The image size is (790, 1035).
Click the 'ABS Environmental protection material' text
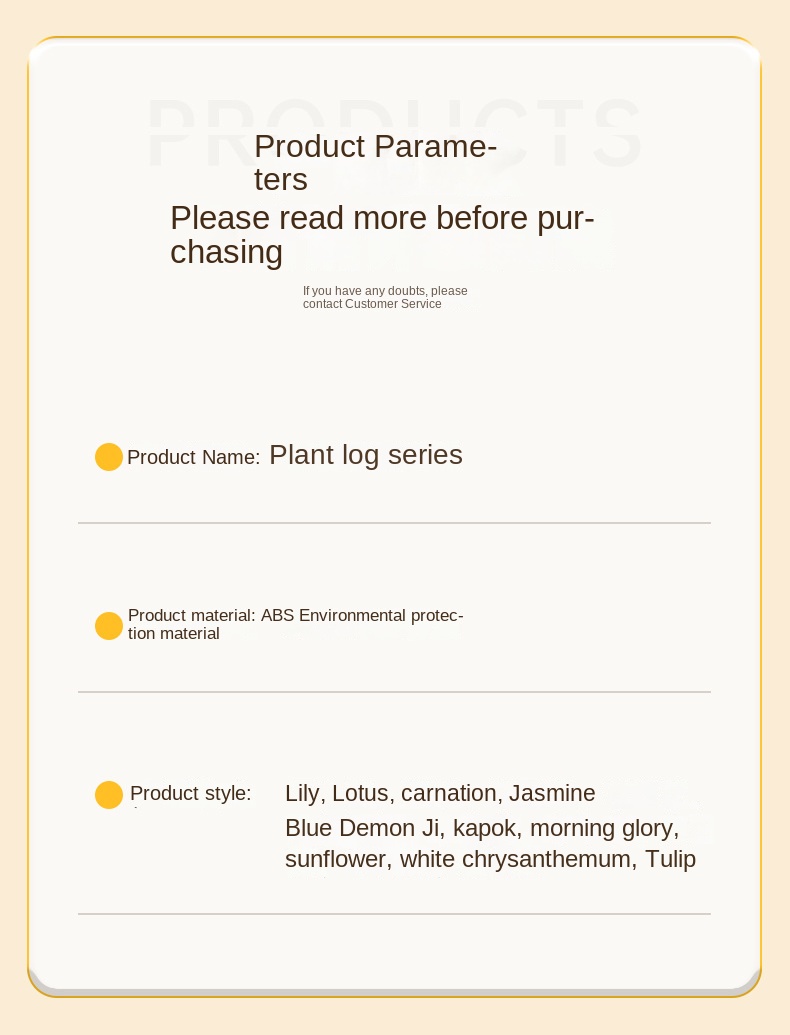pos(296,624)
